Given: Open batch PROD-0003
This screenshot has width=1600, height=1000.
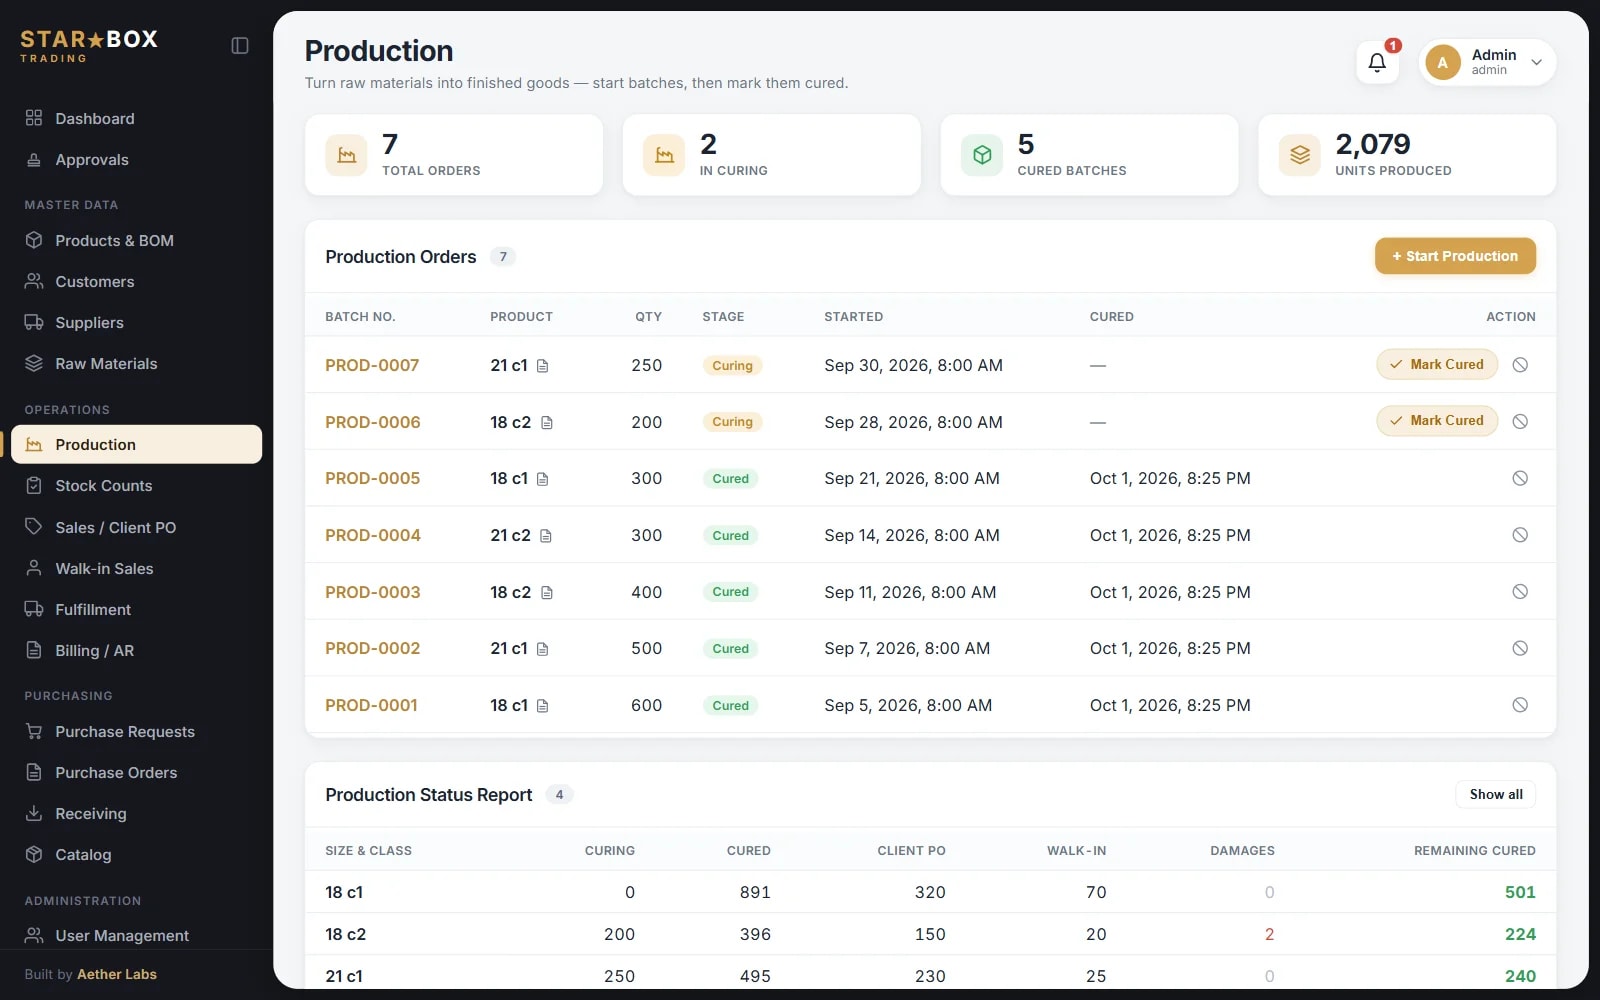Looking at the screenshot, I should click(373, 592).
